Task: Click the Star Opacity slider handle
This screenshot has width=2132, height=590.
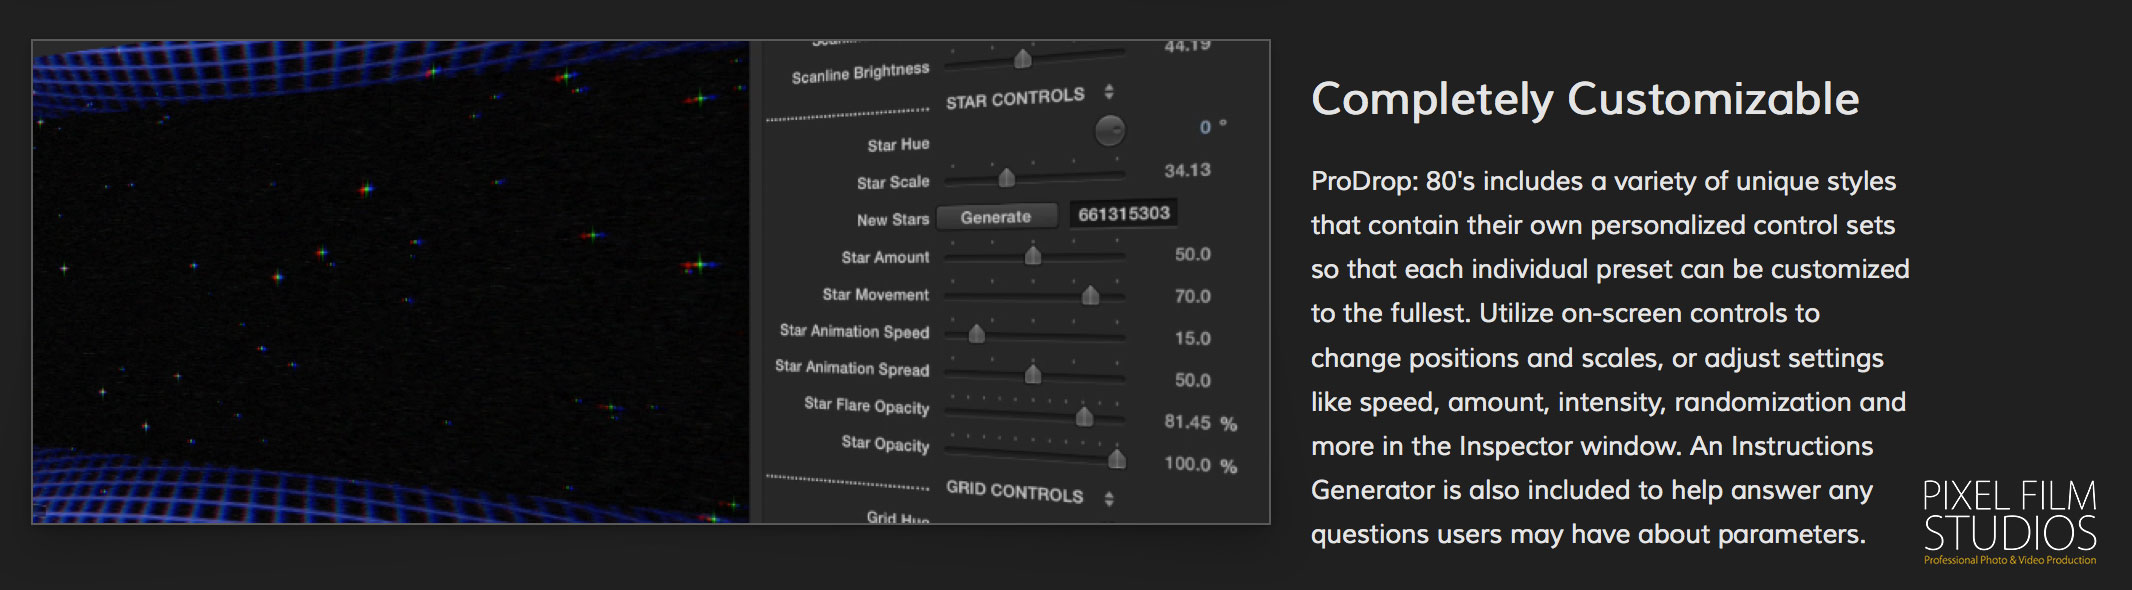Action: (1117, 459)
